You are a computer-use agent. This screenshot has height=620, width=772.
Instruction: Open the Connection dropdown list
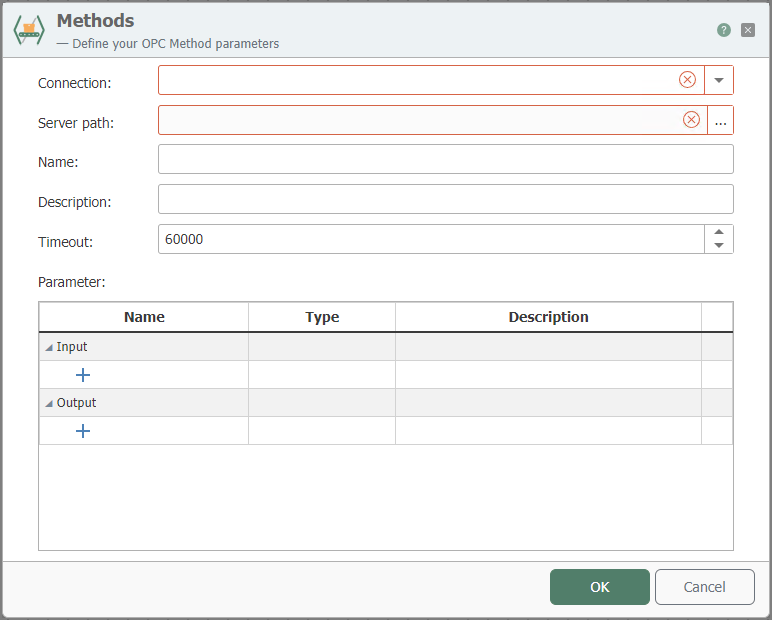(719, 80)
